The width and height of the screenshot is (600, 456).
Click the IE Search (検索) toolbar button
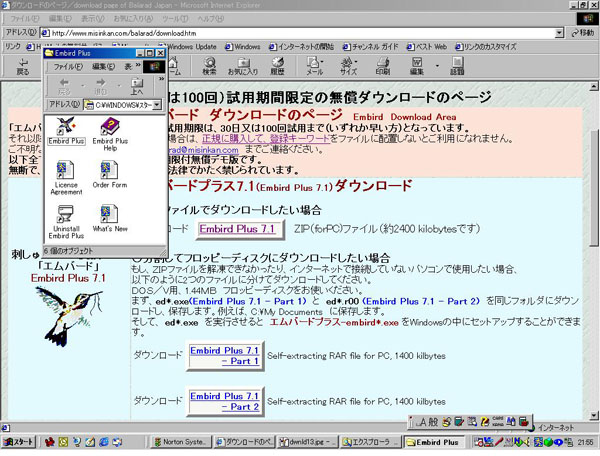(x=209, y=66)
